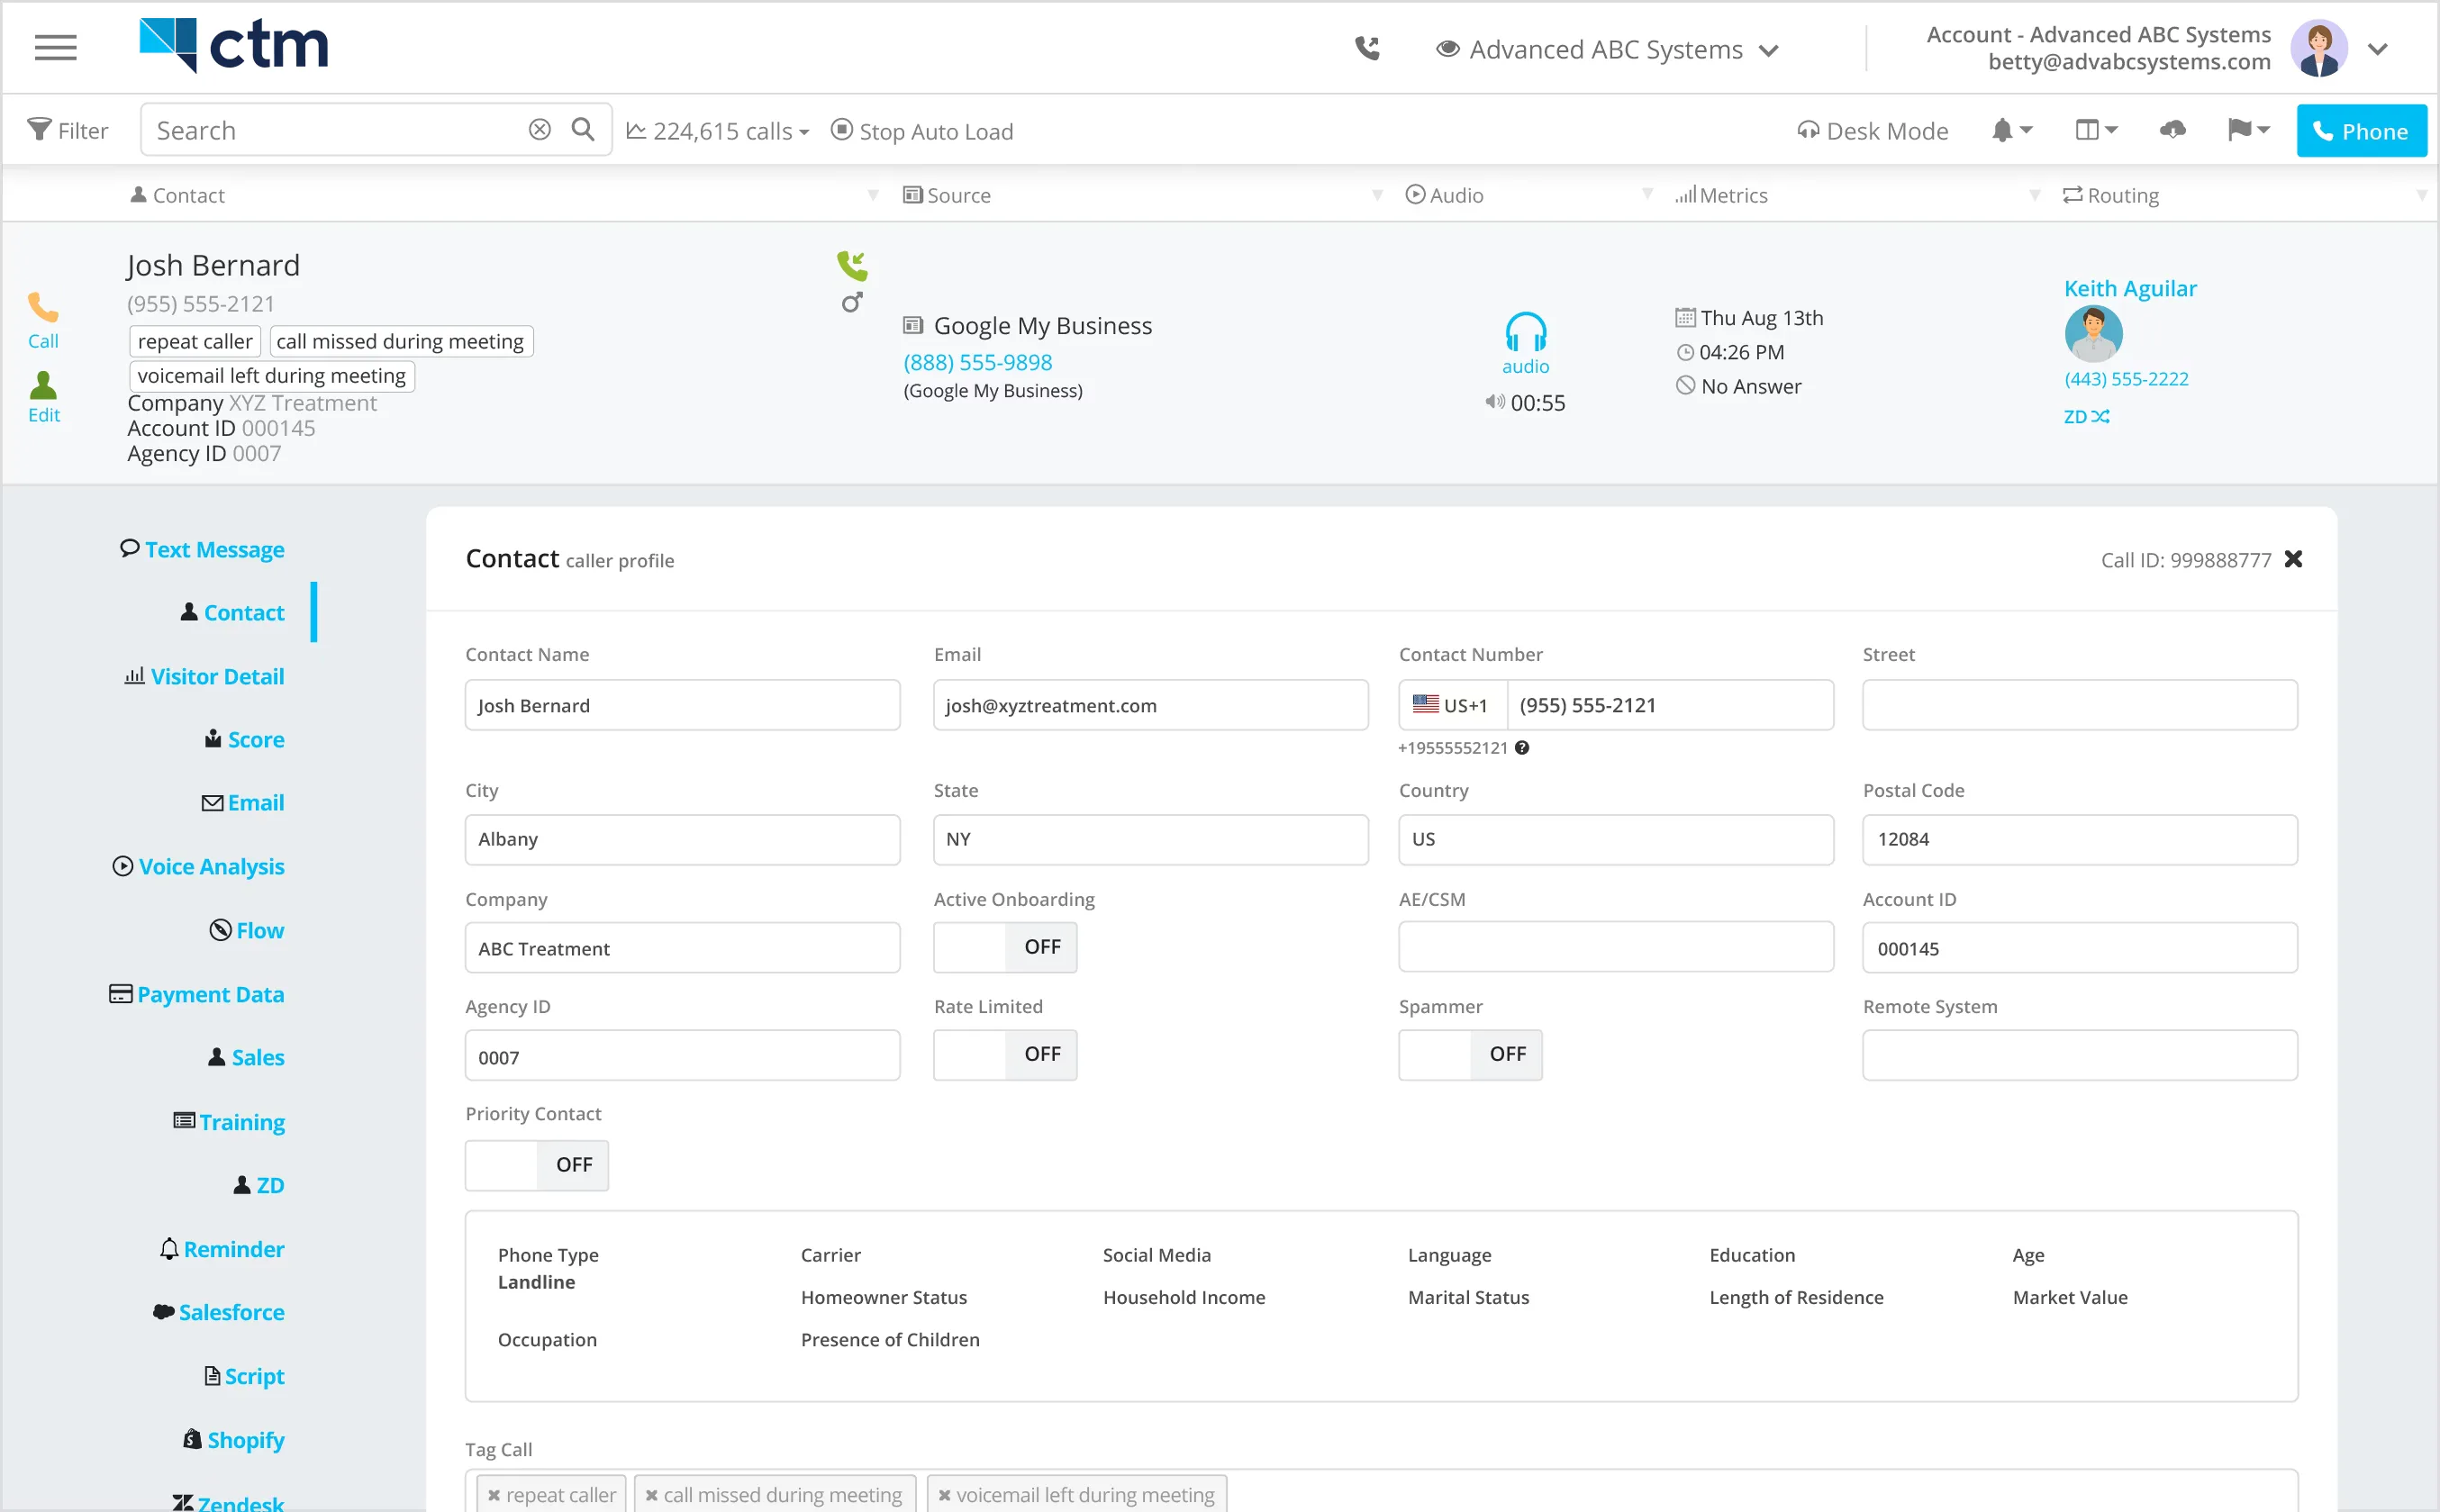2440x1512 pixels.
Task: Click the orange Call icon for Josh Bernard
Action: pyautogui.click(x=43, y=307)
